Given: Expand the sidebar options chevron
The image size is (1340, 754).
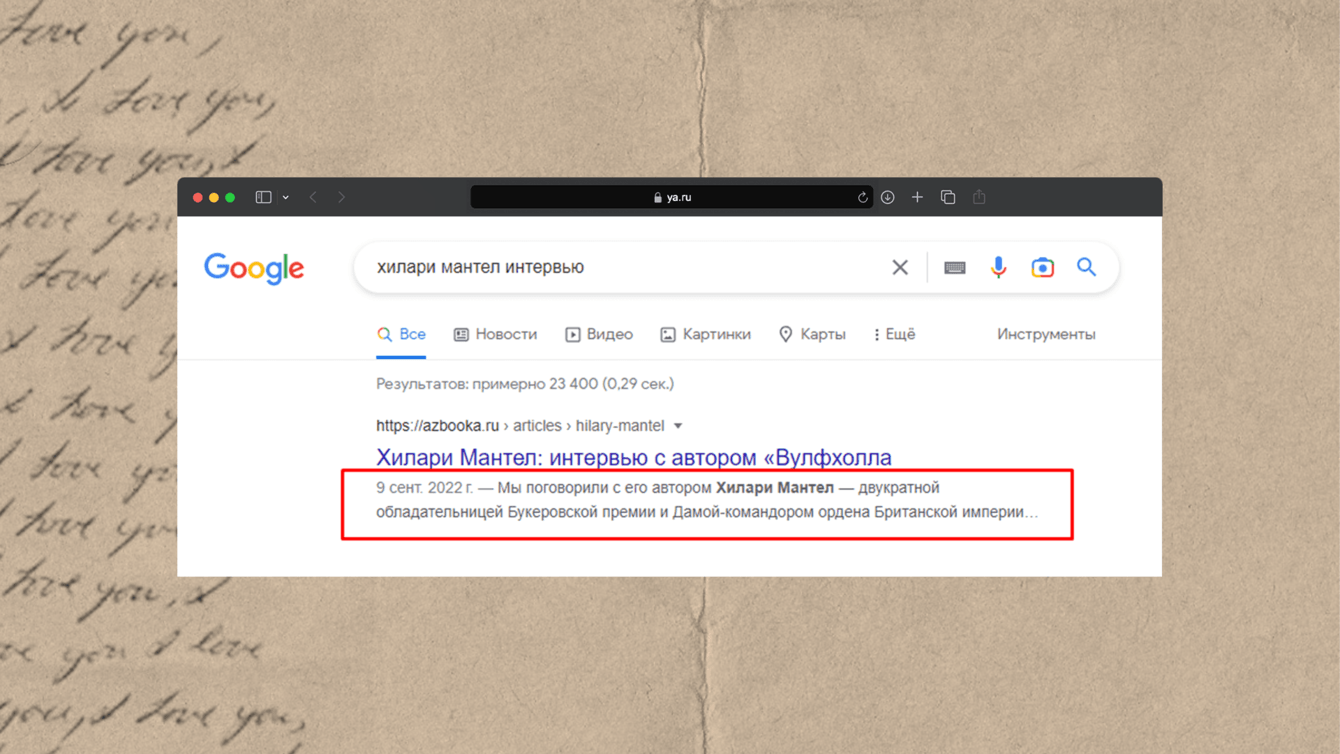Looking at the screenshot, I should coord(286,198).
